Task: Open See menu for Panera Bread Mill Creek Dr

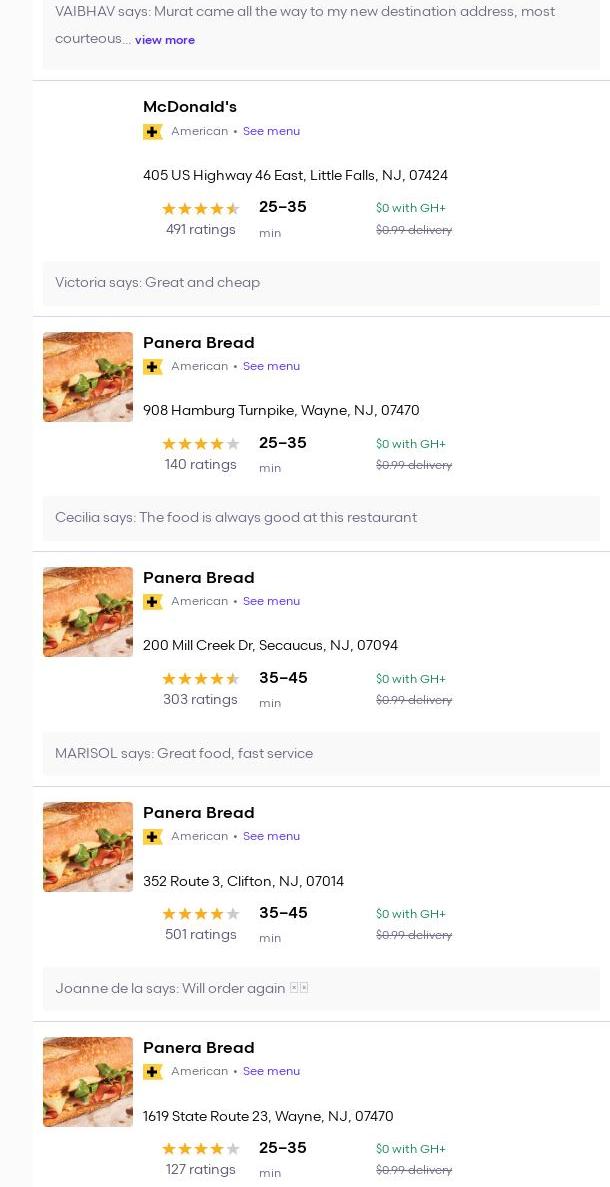Action: click(271, 601)
